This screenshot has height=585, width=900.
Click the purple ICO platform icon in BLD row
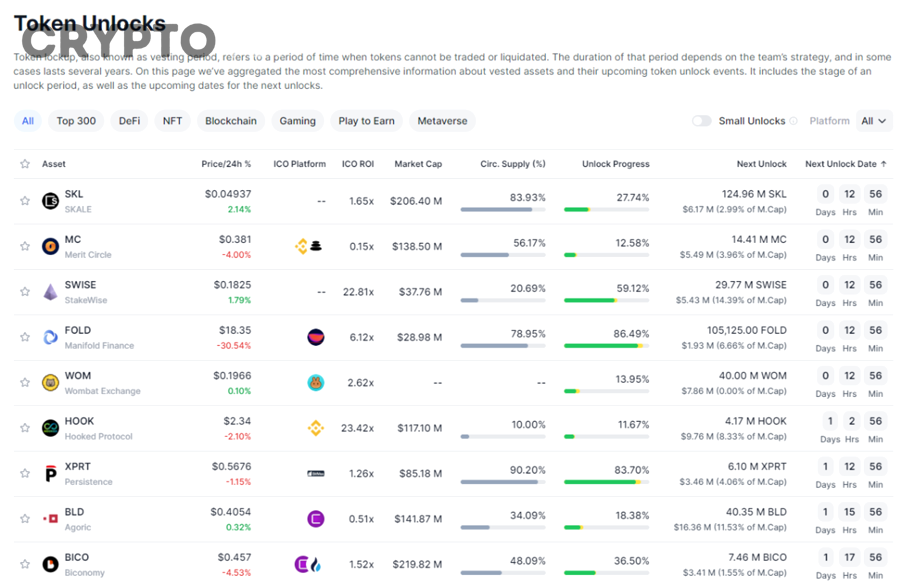click(316, 519)
